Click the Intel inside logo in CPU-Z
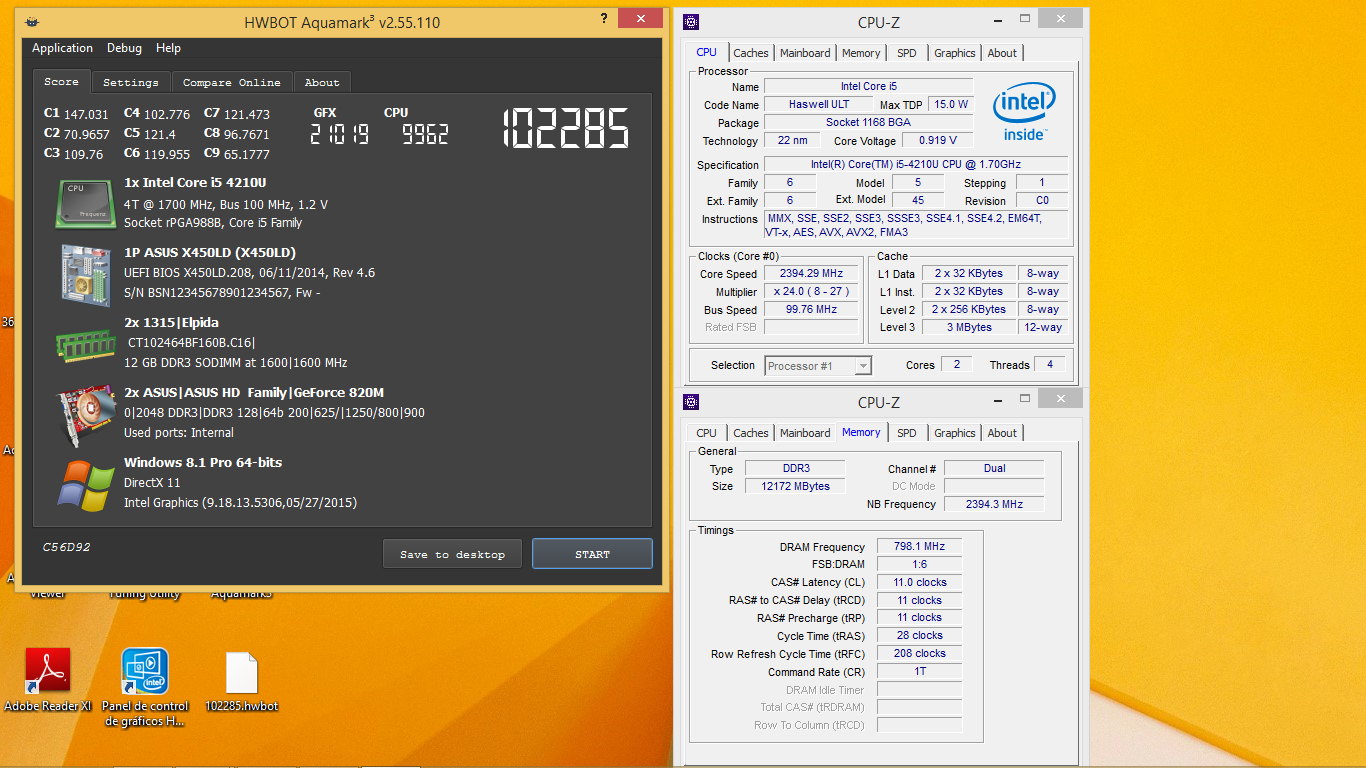Image resolution: width=1366 pixels, height=768 pixels. pos(1022,112)
